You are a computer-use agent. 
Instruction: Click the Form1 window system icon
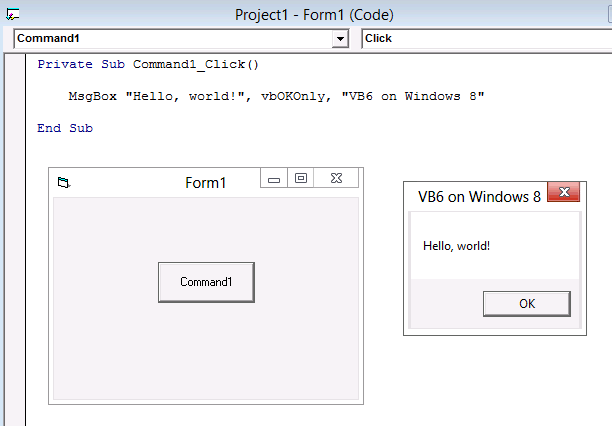pos(64,182)
